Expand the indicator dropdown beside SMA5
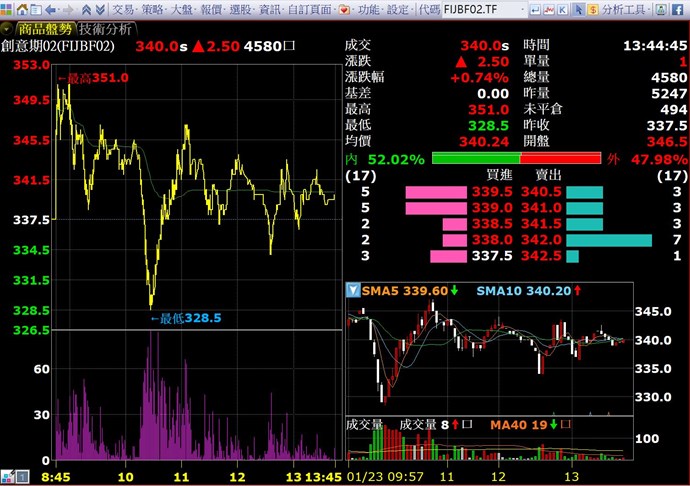This screenshot has width=690, height=486. point(352,291)
